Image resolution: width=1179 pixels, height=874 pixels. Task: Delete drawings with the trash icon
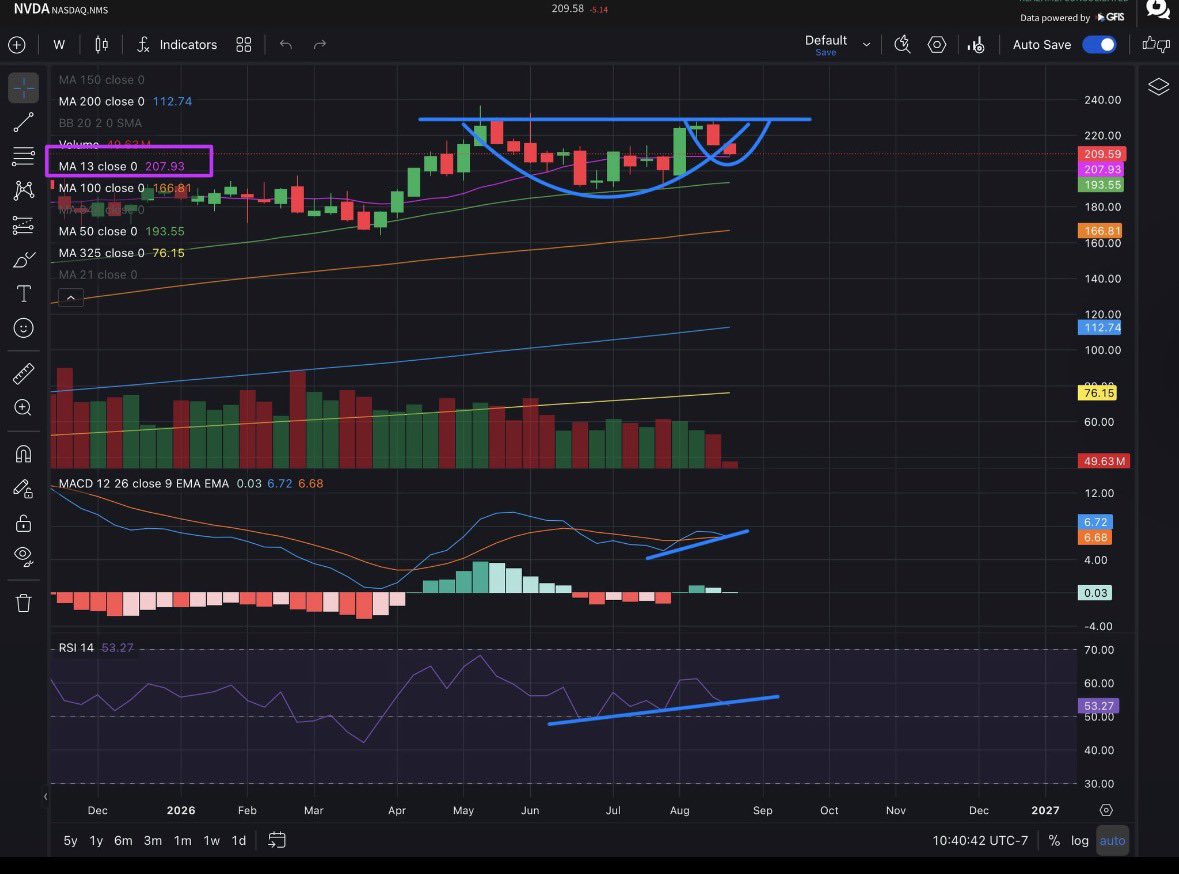pos(23,603)
